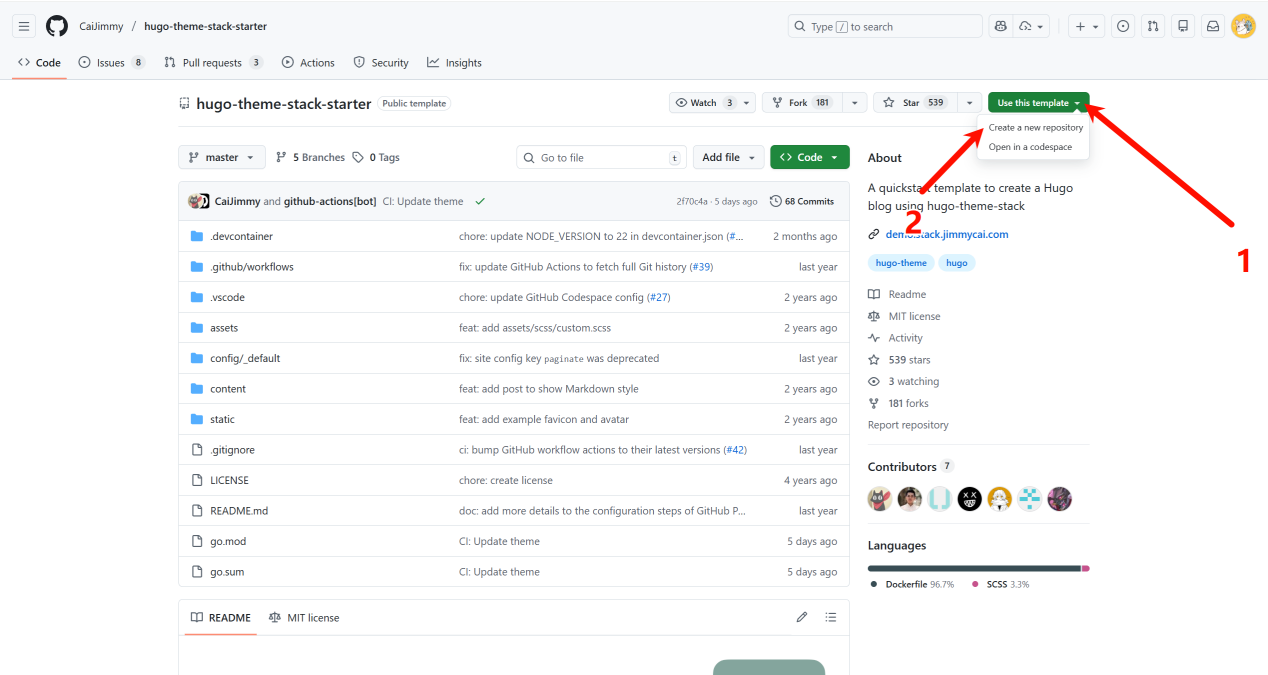The height and width of the screenshot is (675, 1268).
Task: Open folder icon for assets
Action: (197, 328)
